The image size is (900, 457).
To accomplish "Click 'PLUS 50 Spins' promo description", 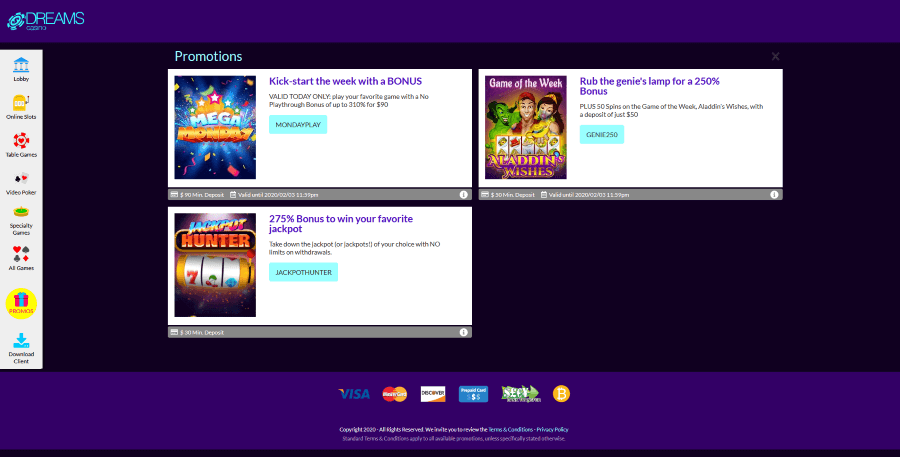I will coord(672,110).
